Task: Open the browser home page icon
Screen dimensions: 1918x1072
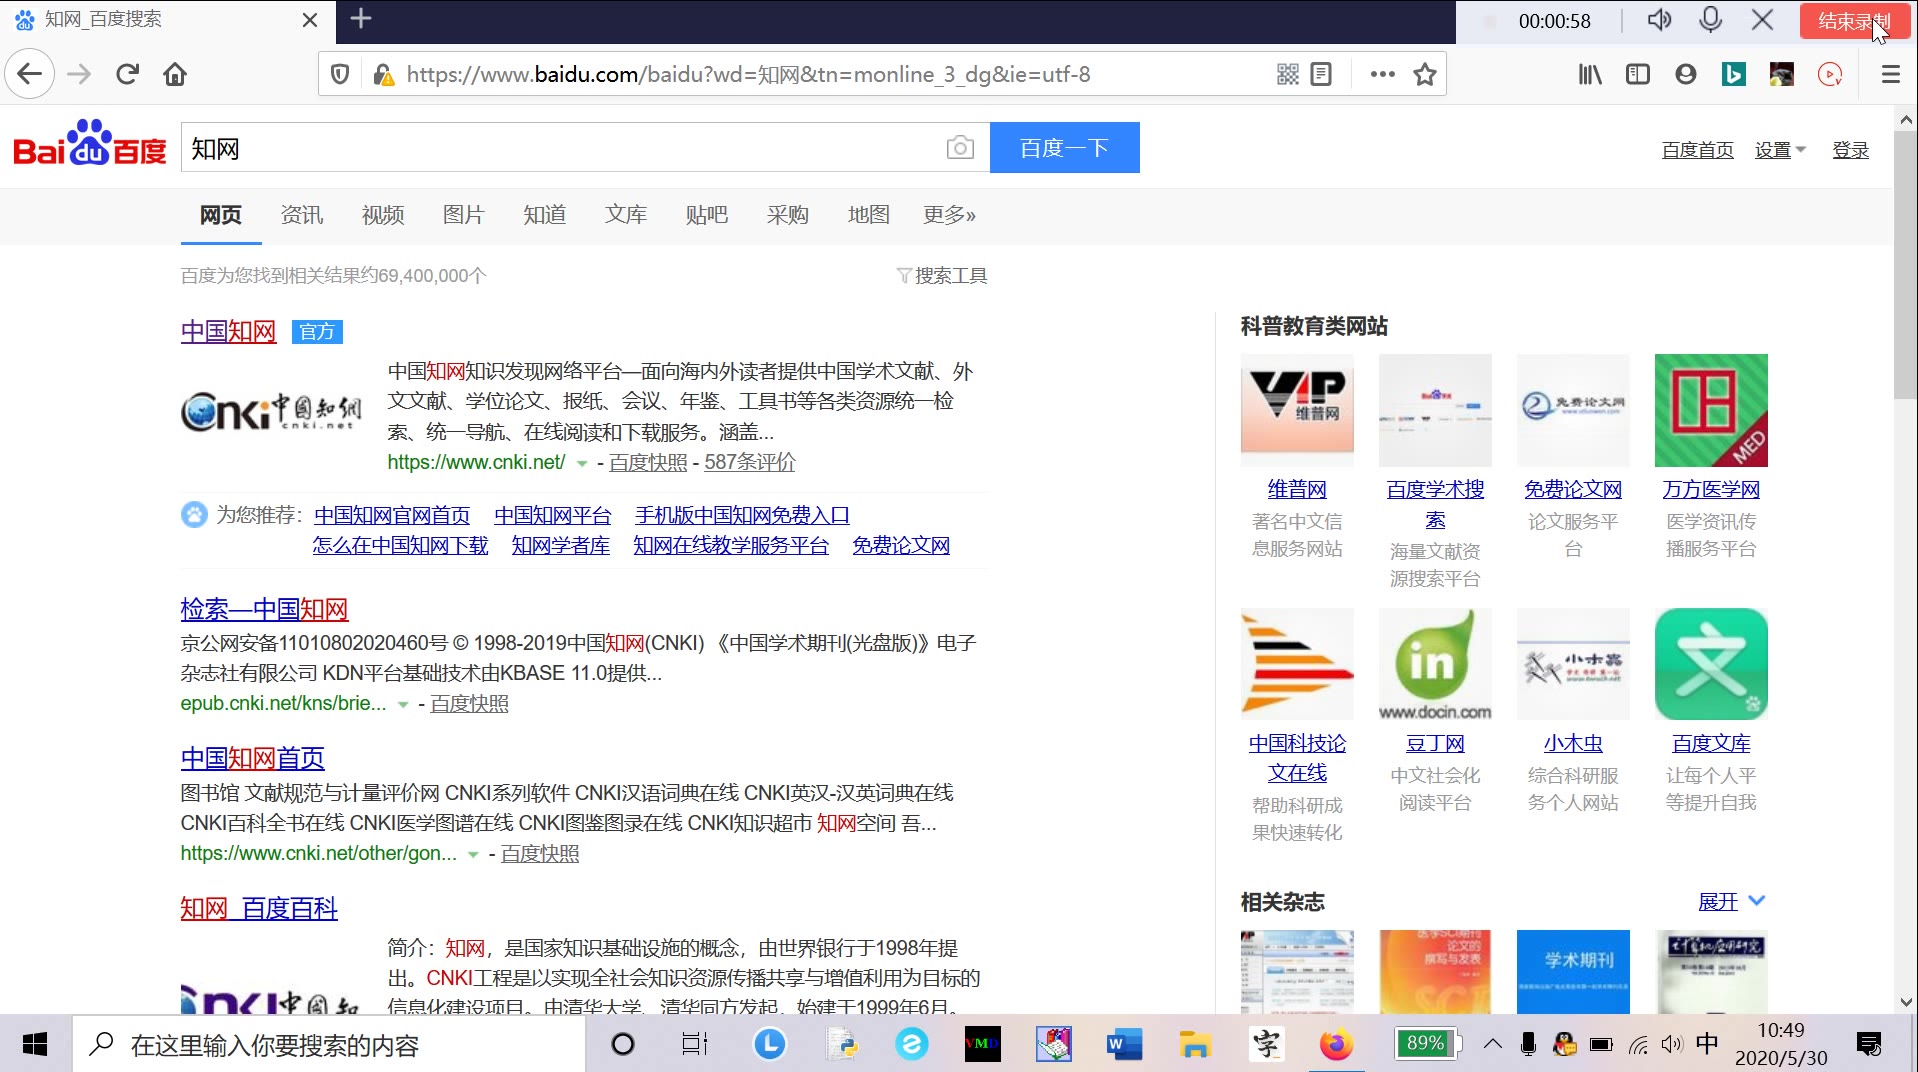Action: tap(175, 74)
